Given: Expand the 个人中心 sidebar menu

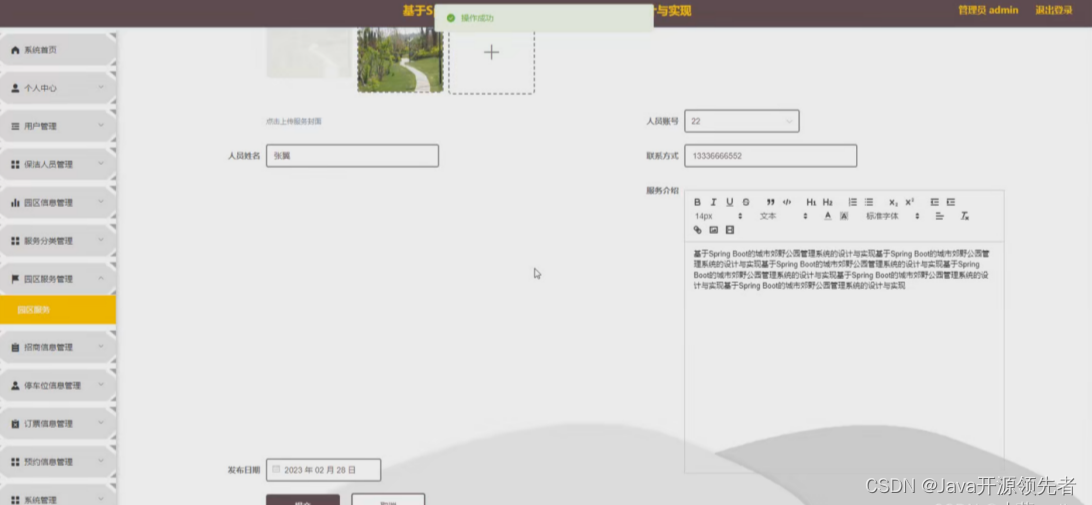Looking at the screenshot, I should [x=57, y=88].
